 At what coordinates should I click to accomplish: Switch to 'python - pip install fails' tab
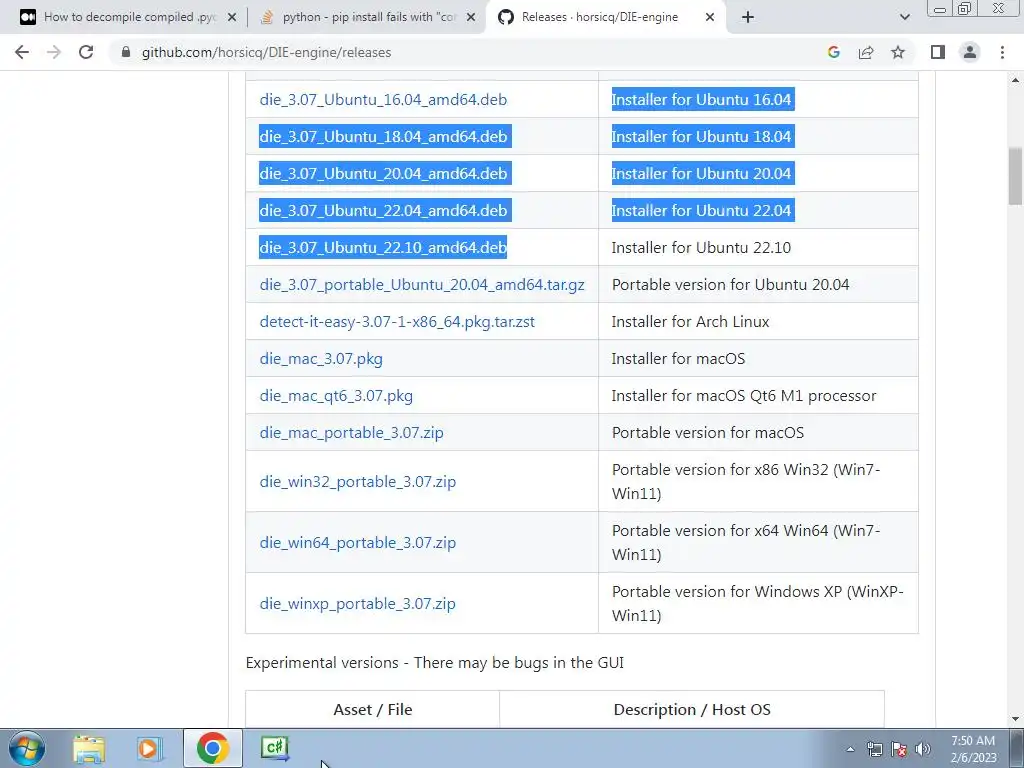[x=368, y=18]
